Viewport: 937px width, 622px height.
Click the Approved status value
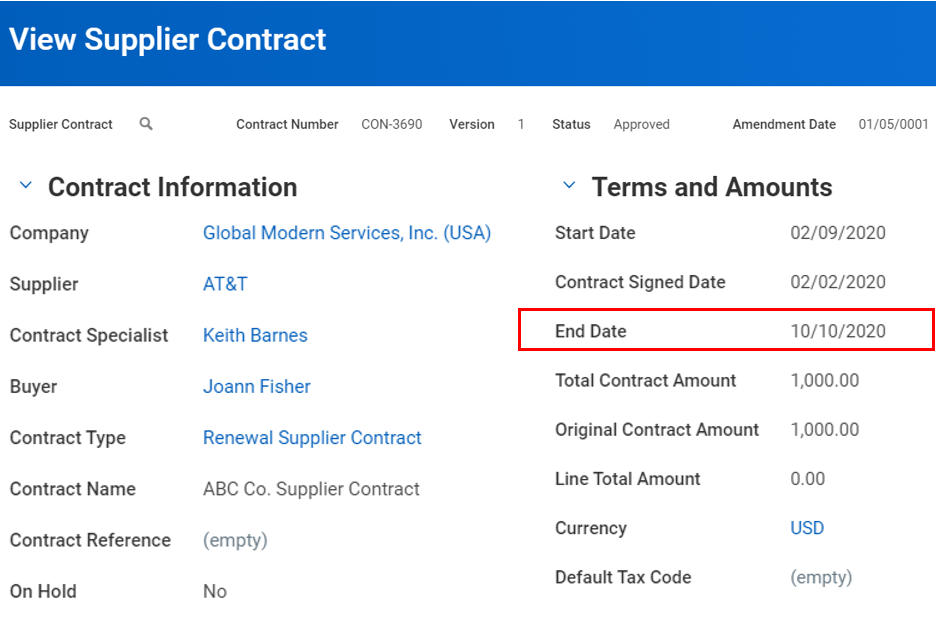tap(641, 125)
